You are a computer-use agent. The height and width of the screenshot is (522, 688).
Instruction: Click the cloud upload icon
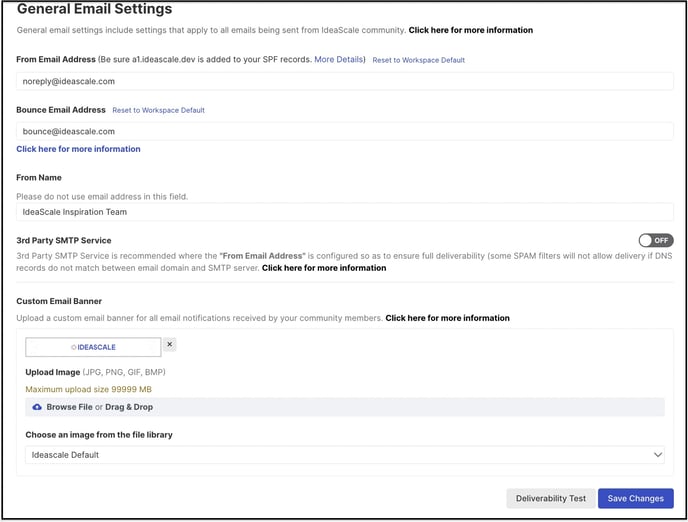[37, 407]
